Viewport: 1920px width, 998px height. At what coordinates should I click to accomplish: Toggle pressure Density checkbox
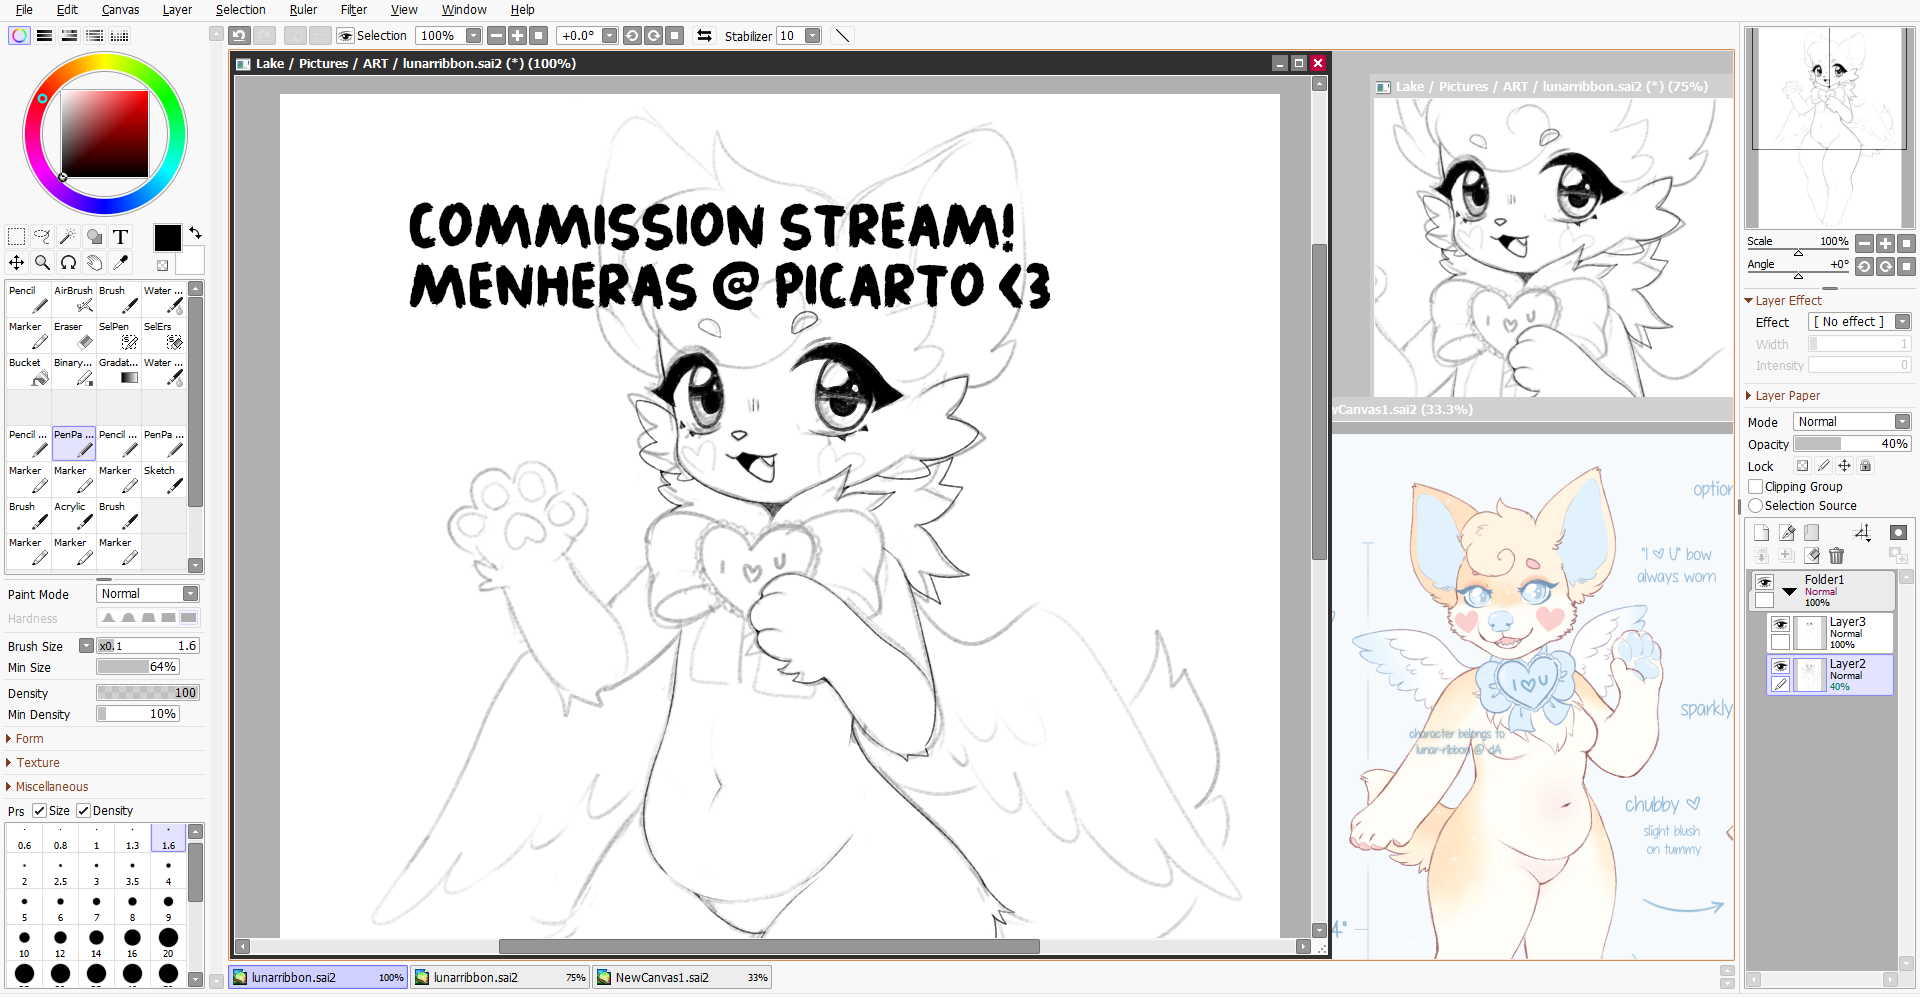pos(84,811)
